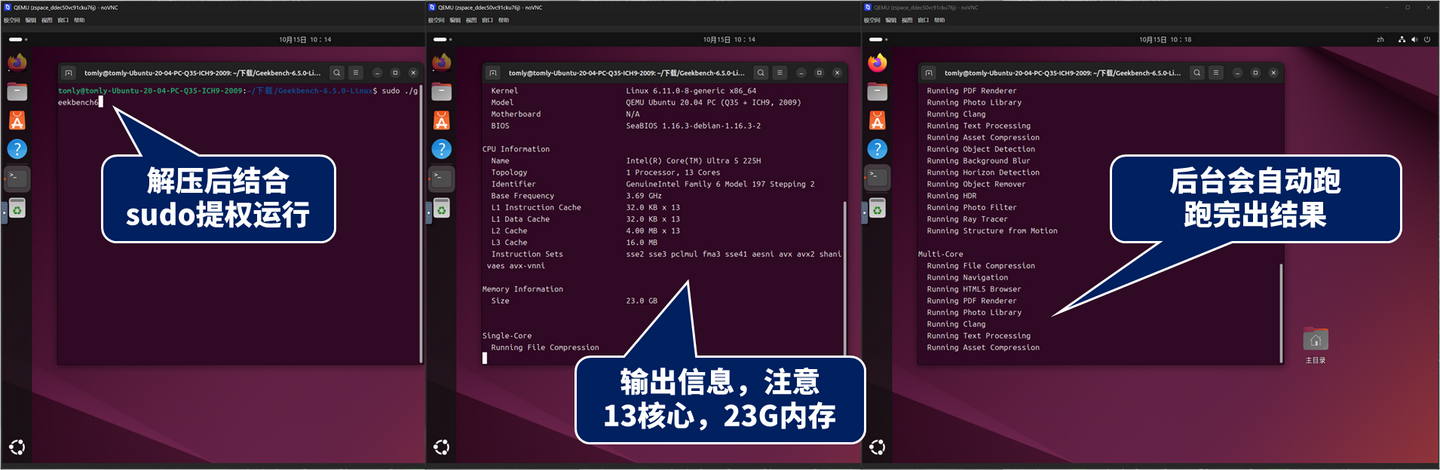Open the zh input source indicator
Image resolution: width=1440 pixels, height=470 pixels.
coord(1380,39)
